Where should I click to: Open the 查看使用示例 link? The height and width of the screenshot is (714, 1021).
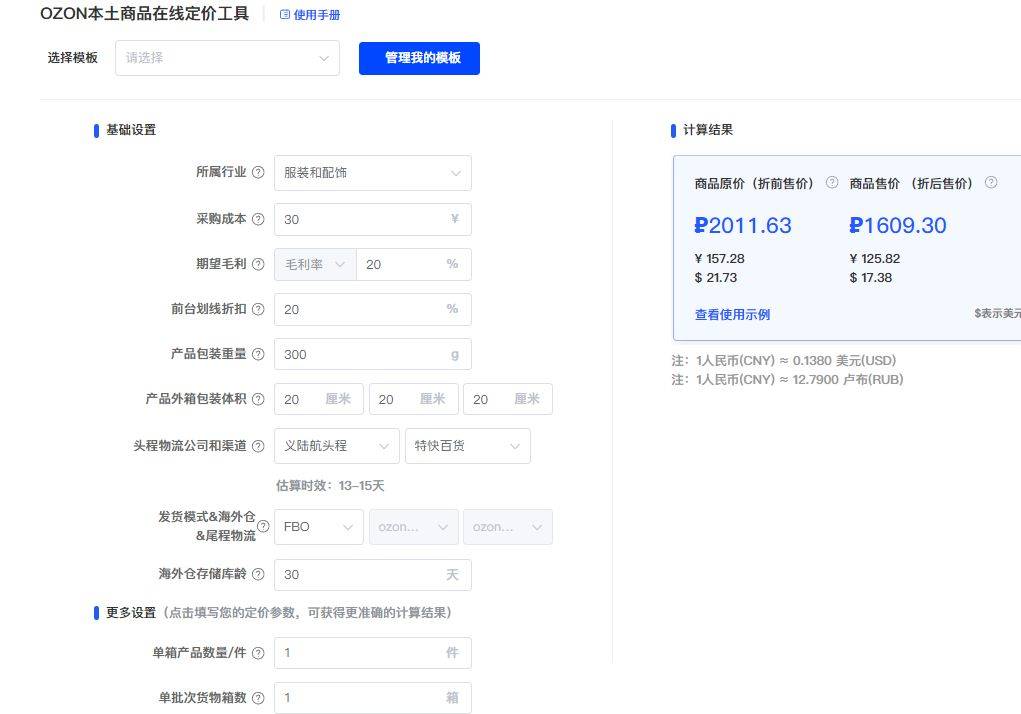732,314
